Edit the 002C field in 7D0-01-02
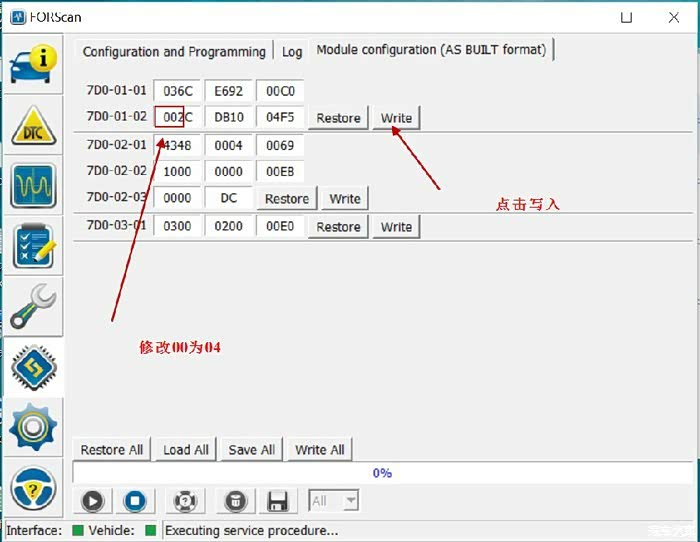 point(178,117)
